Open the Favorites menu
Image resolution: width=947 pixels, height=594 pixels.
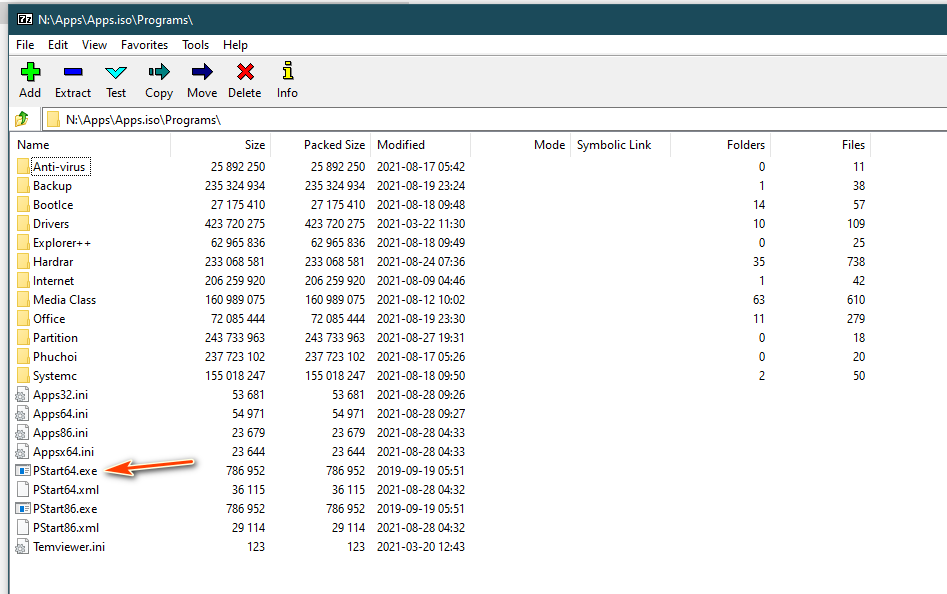click(x=144, y=45)
